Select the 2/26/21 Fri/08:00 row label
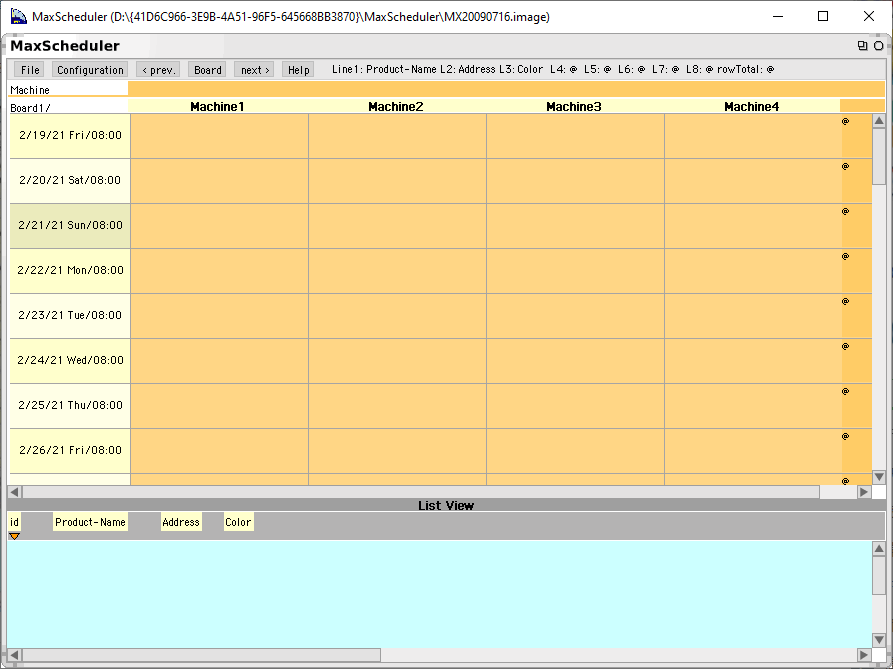The image size is (893, 669). click(70, 450)
